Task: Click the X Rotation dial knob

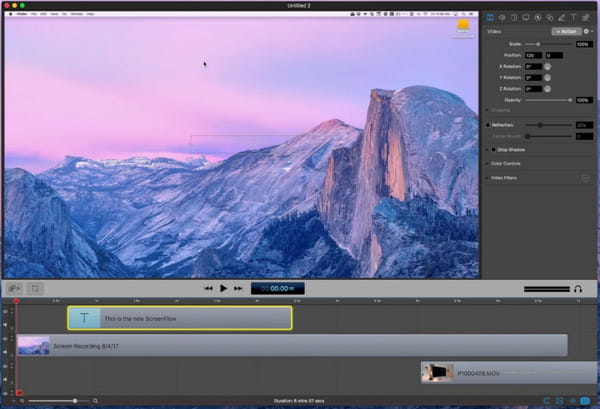Action: click(x=548, y=67)
